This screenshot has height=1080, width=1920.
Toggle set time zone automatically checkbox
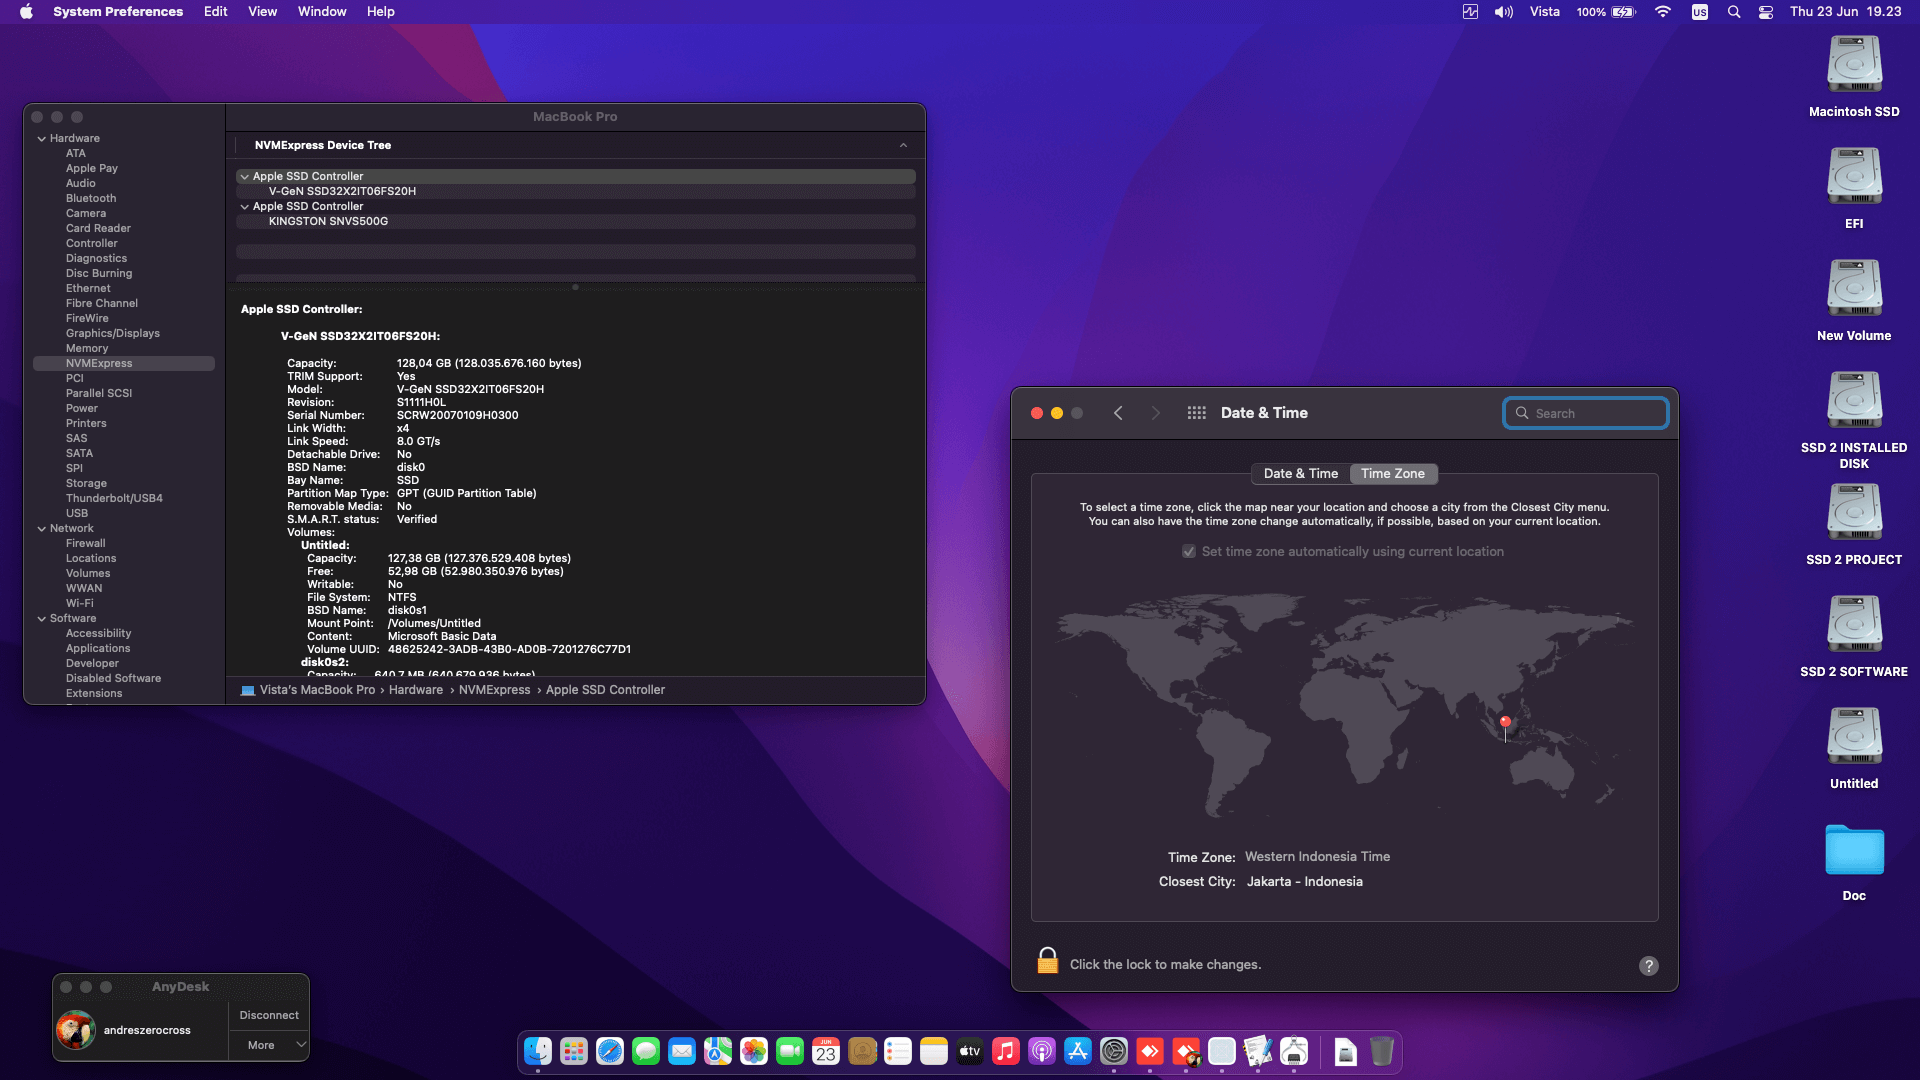click(x=1189, y=551)
